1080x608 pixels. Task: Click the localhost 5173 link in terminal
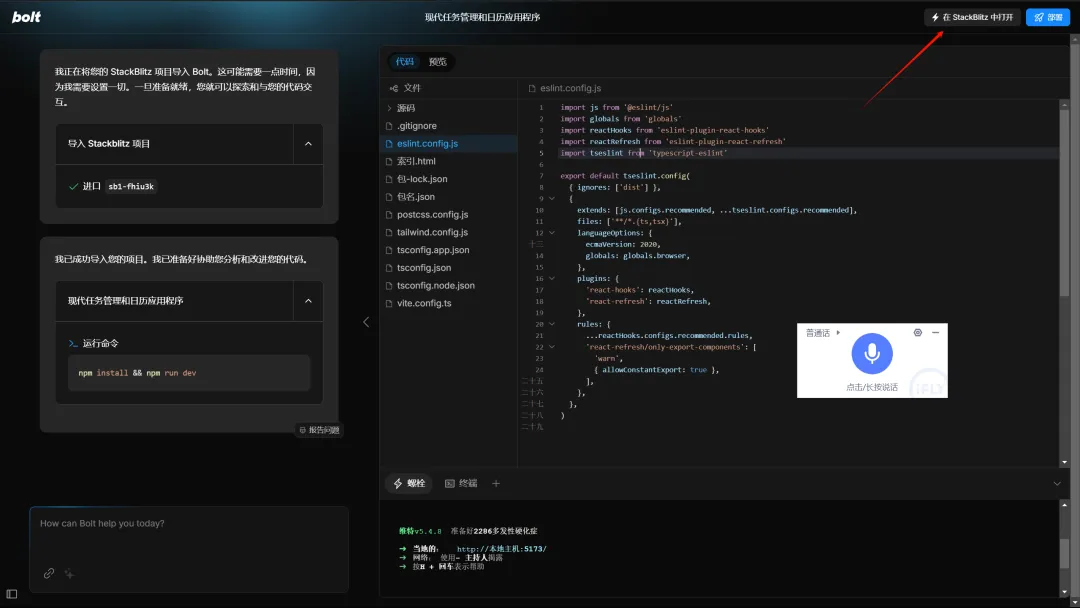[501, 549]
